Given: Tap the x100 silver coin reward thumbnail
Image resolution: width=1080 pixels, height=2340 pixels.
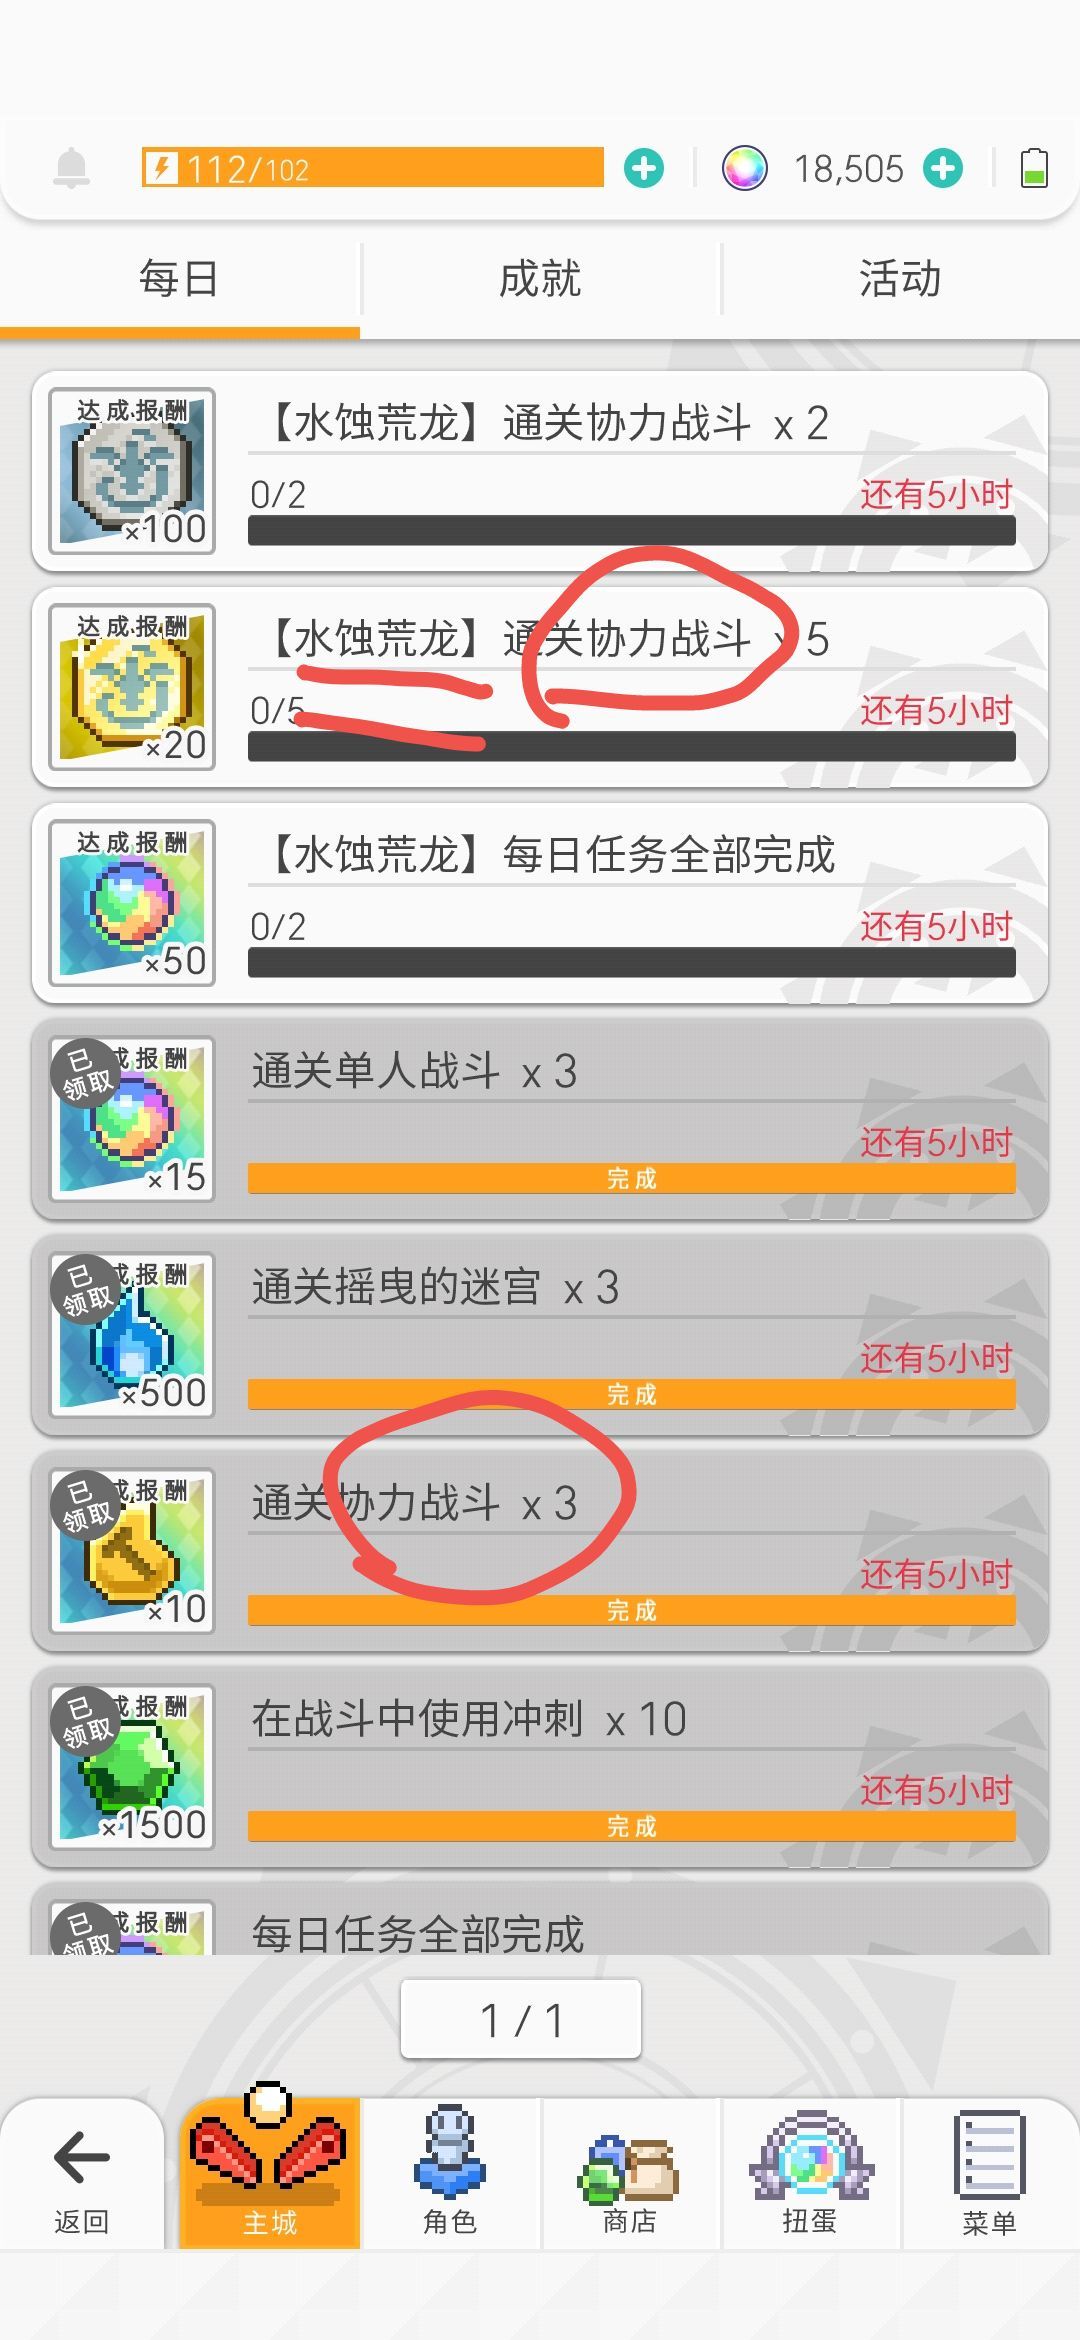Looking at the screenshot, I should 132,471.
